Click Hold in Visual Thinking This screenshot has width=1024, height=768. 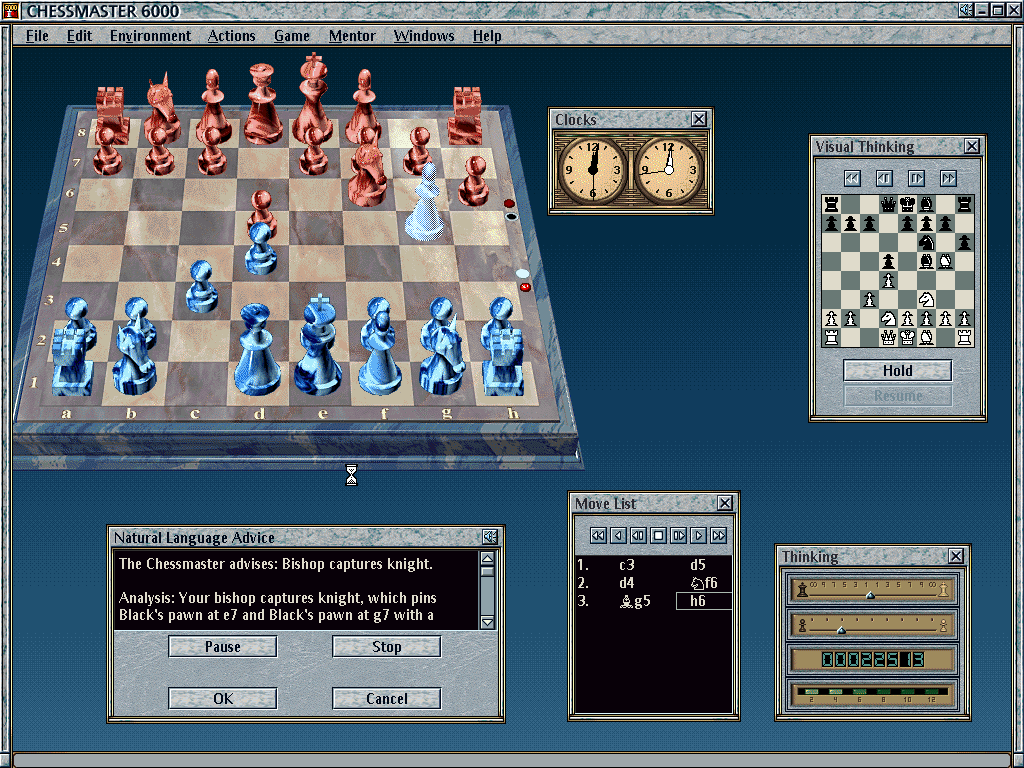pos(897,370)
